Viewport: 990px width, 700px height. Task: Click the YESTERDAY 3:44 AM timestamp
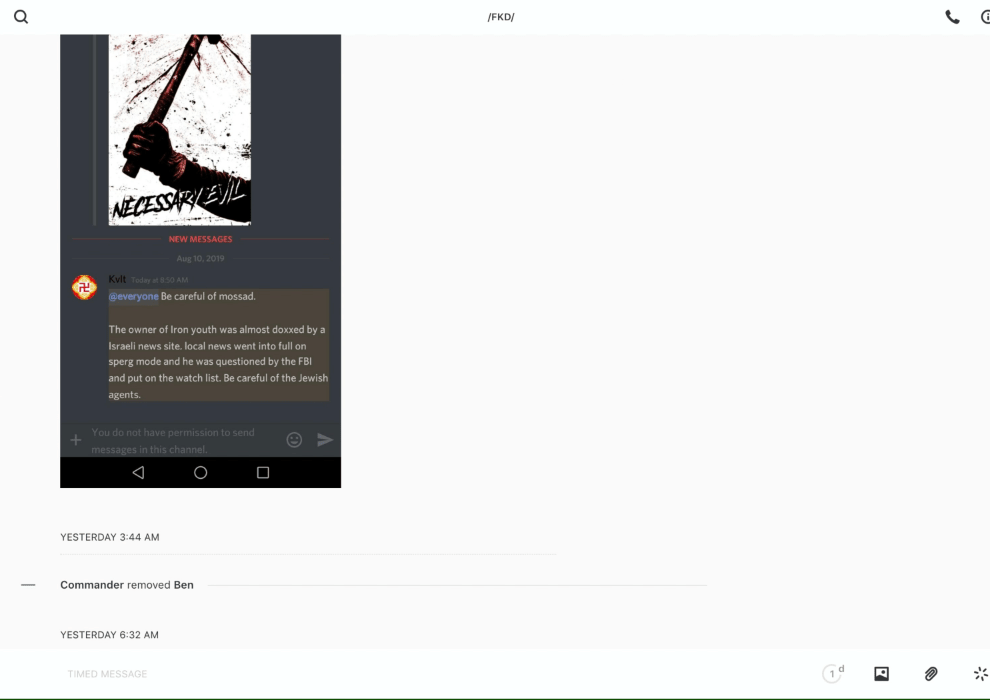(109, 537)
